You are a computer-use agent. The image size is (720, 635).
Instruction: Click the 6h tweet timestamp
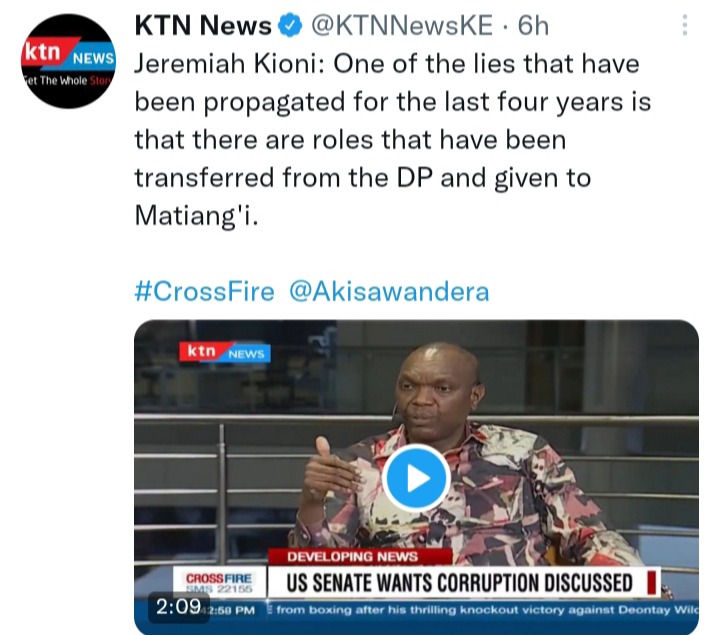[x=533, y=25]
